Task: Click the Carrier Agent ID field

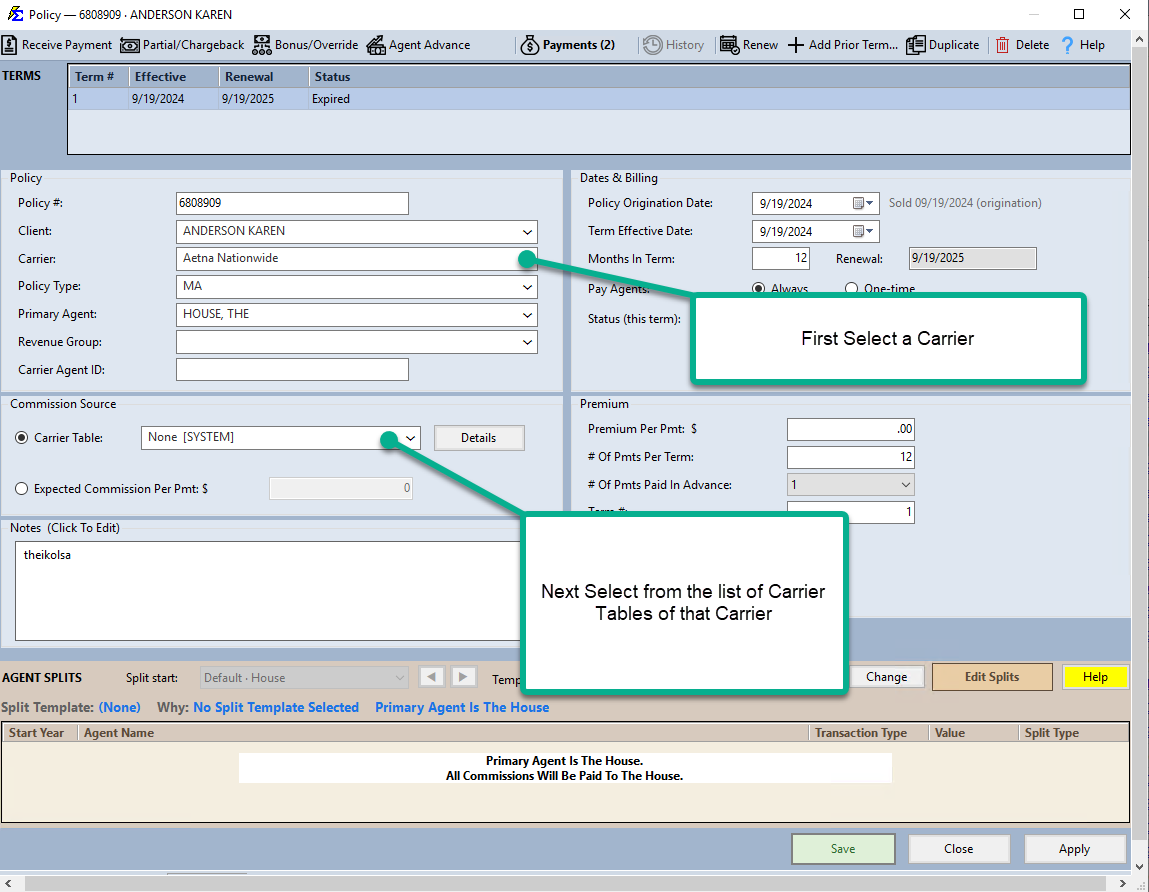Action: (x=292, y=369)
